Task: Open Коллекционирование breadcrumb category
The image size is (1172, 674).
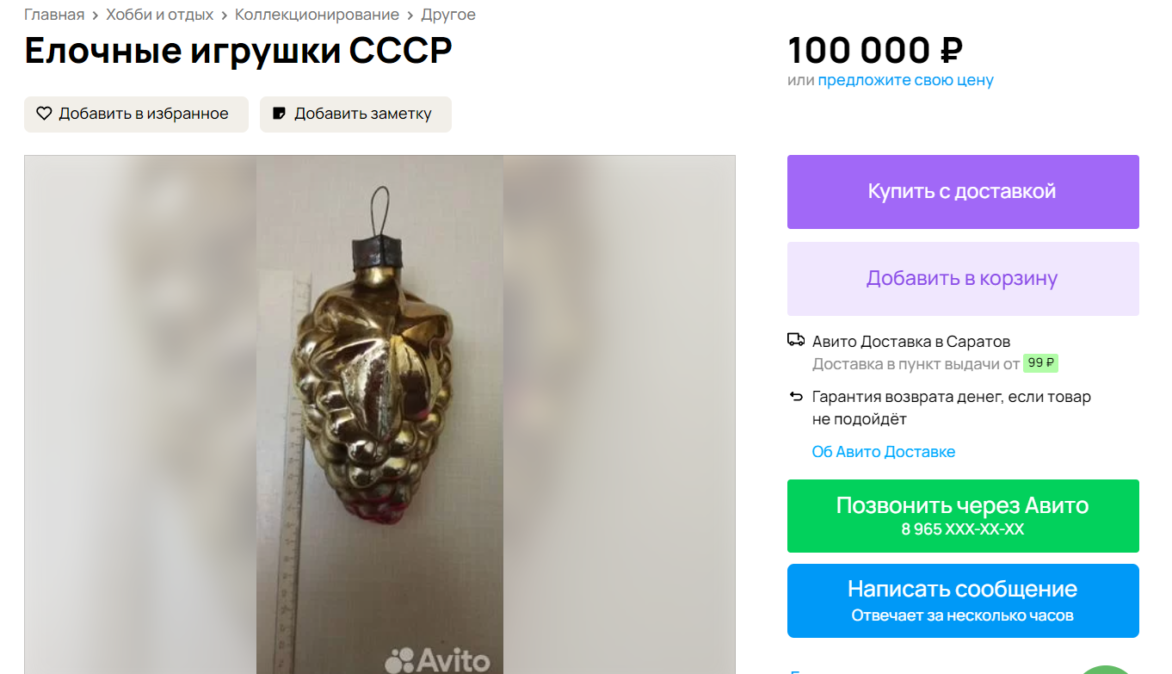Action: pyautogui.click(x=317, y=15)
